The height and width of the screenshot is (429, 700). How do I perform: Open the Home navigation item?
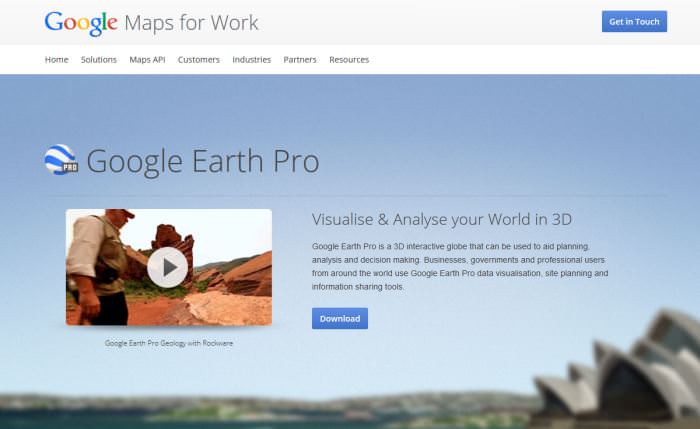click(56, 59)
